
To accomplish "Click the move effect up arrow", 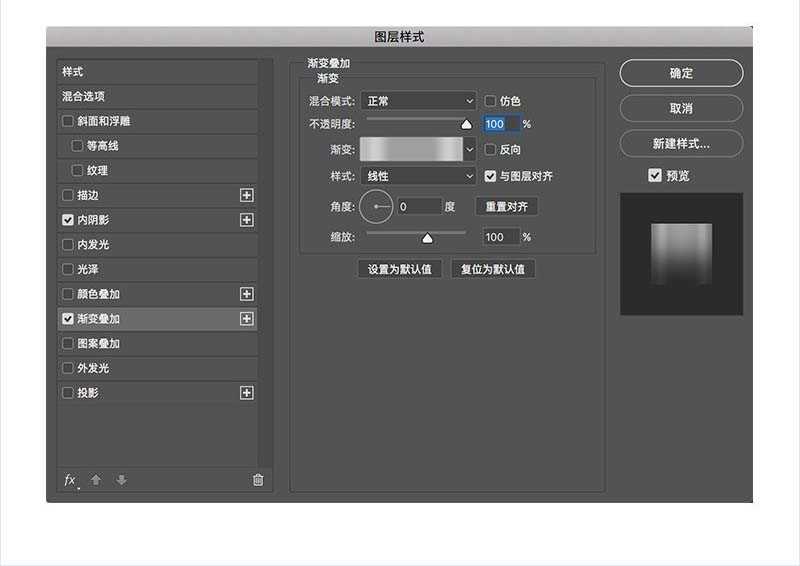I will pos(96,480).
